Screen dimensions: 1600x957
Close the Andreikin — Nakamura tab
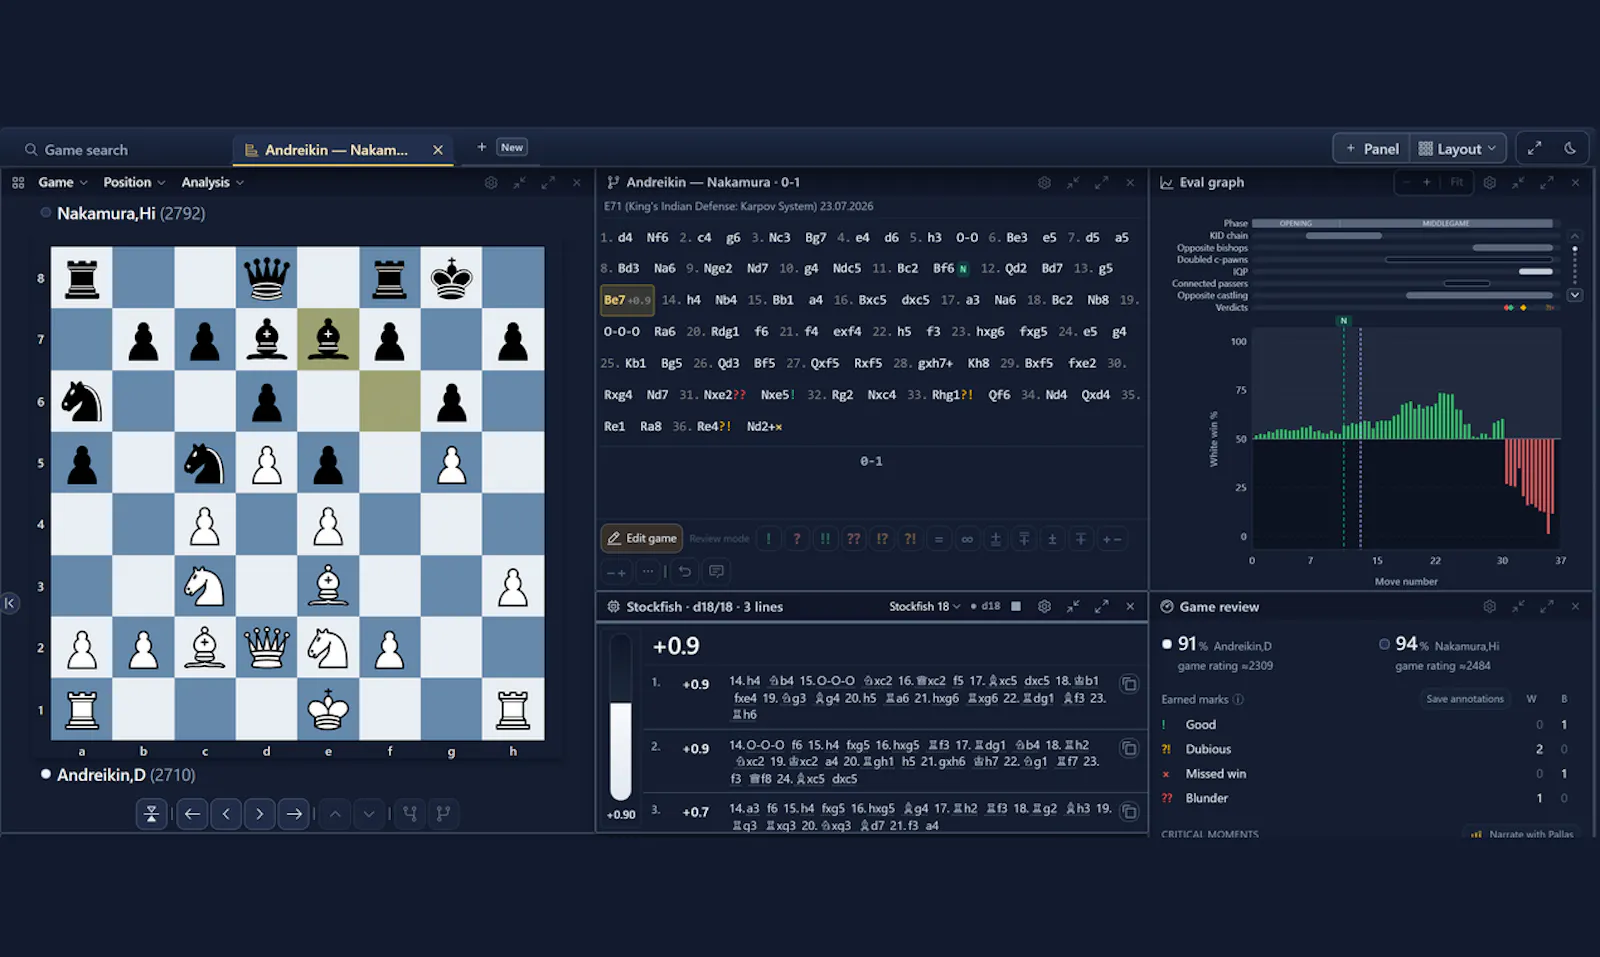tap(438, 150)
